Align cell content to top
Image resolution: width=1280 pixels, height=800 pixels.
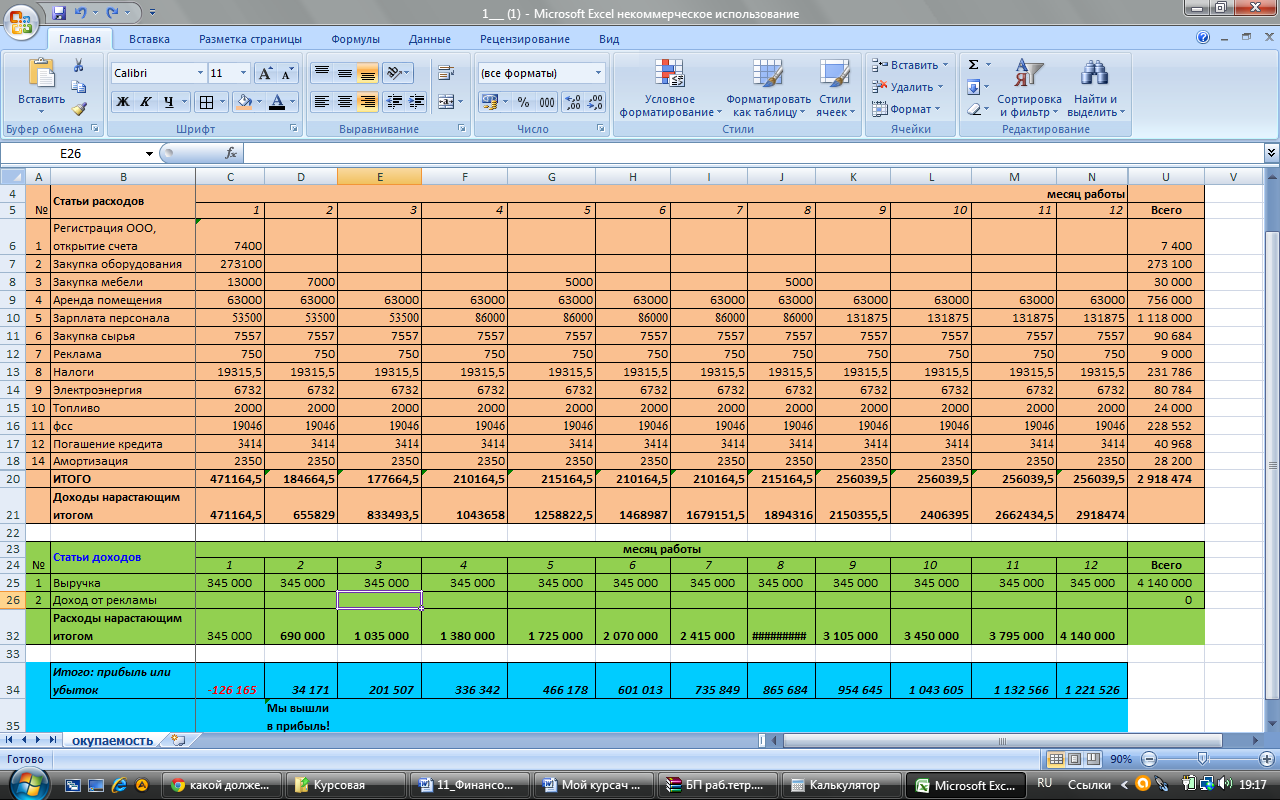point(321,73)
